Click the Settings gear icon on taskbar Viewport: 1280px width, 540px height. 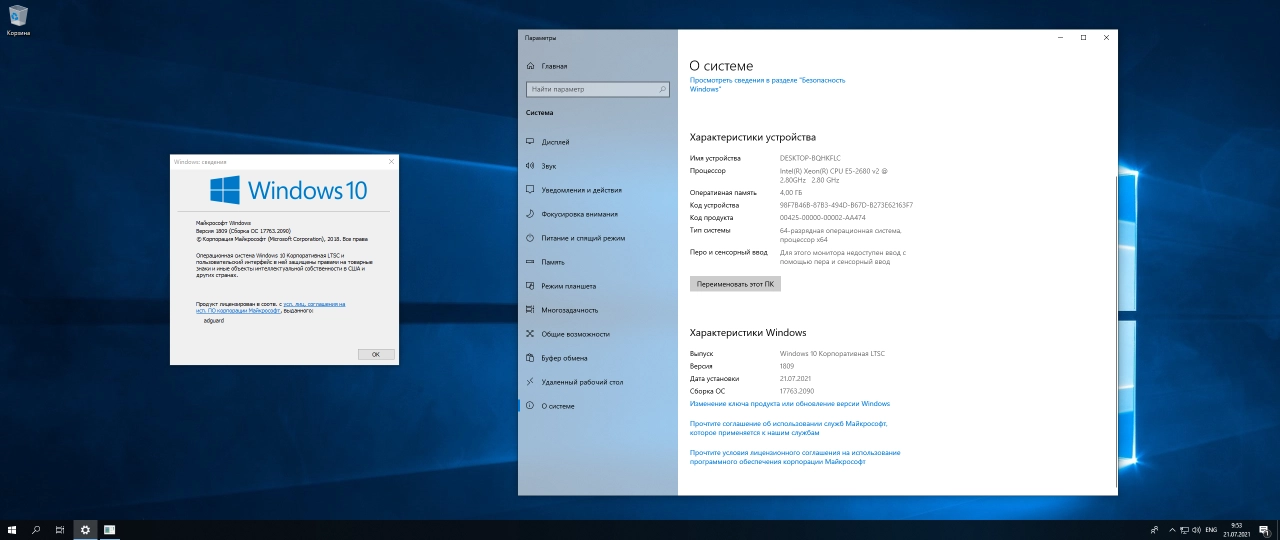click(85, 529)
